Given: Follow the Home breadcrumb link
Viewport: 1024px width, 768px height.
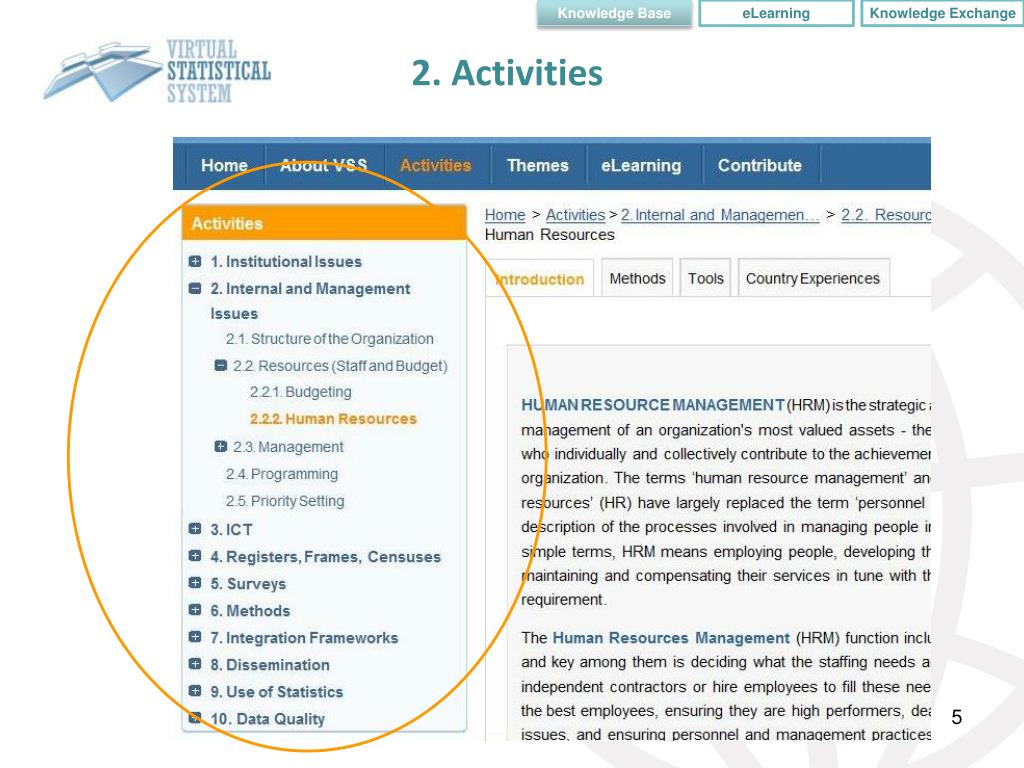Looking at the screenshot, I should point(505,215).
